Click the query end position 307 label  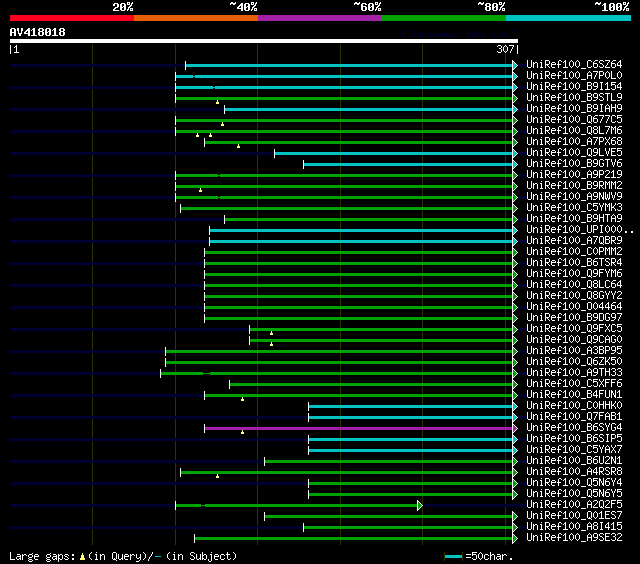[505, 49]
